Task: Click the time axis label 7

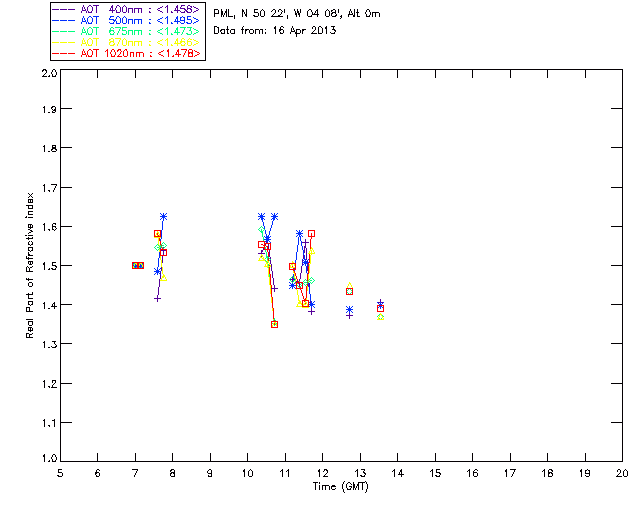Action: point(135,473)
